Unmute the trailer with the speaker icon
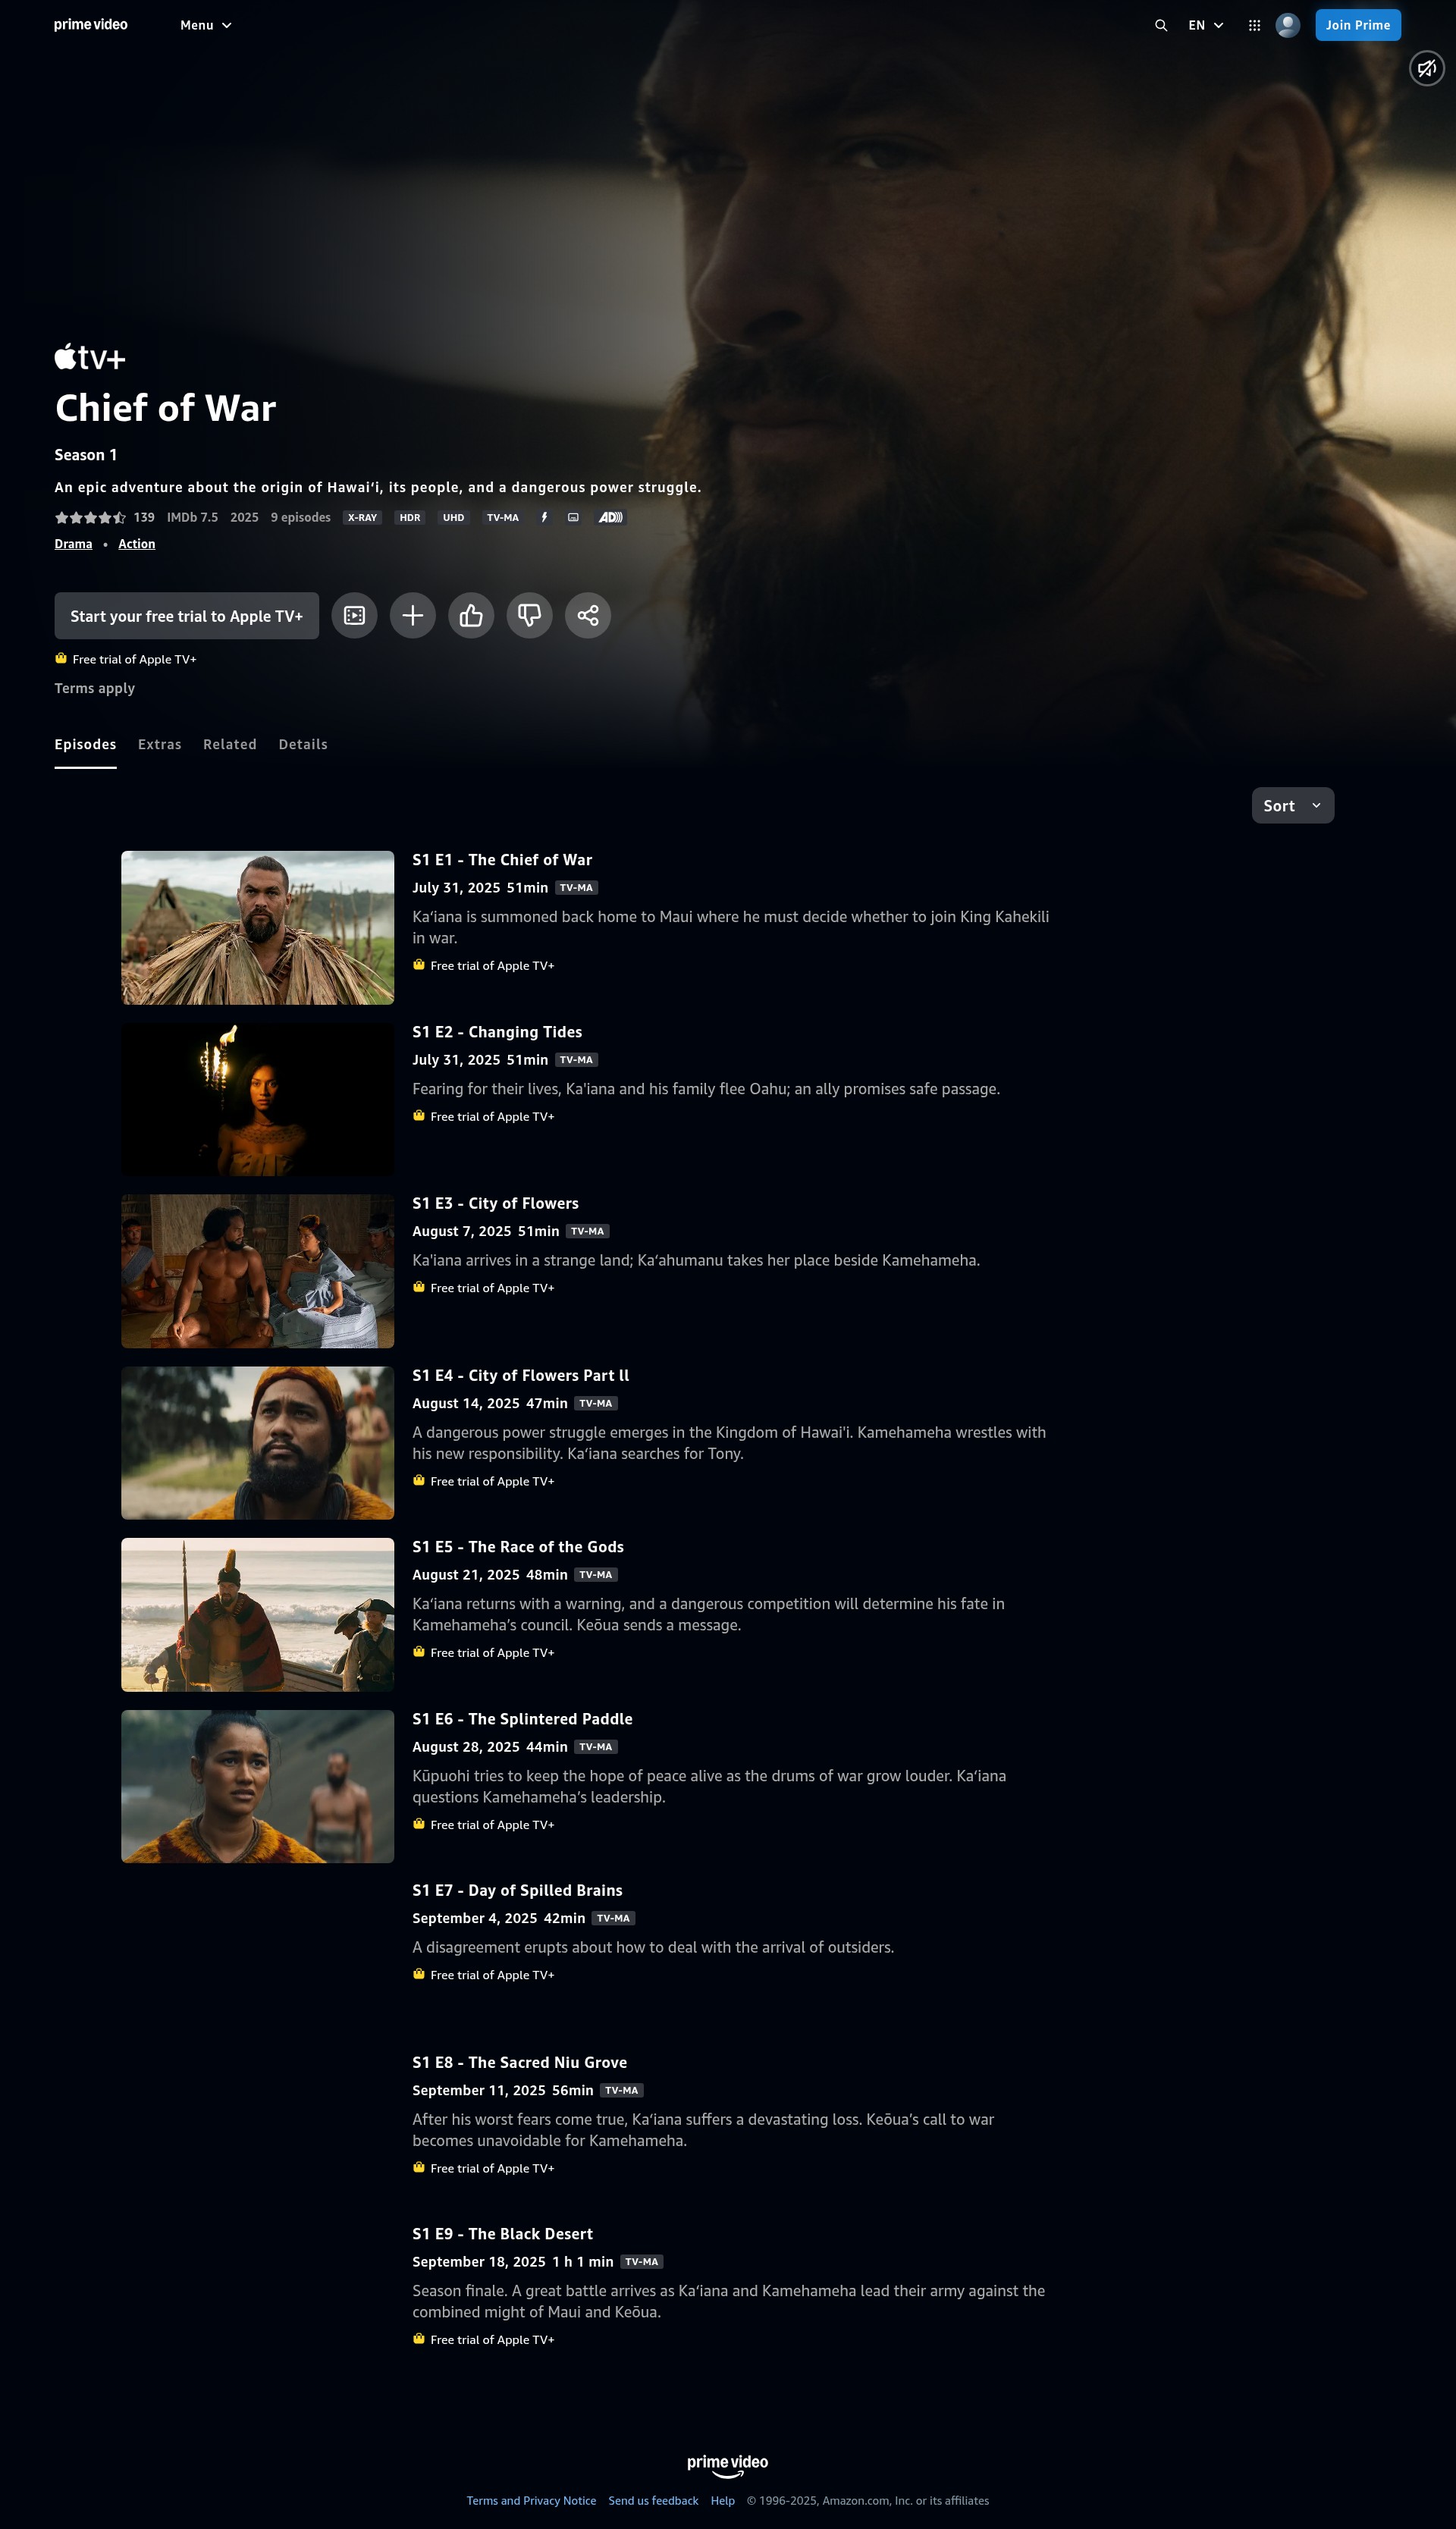 [1426, 68]
